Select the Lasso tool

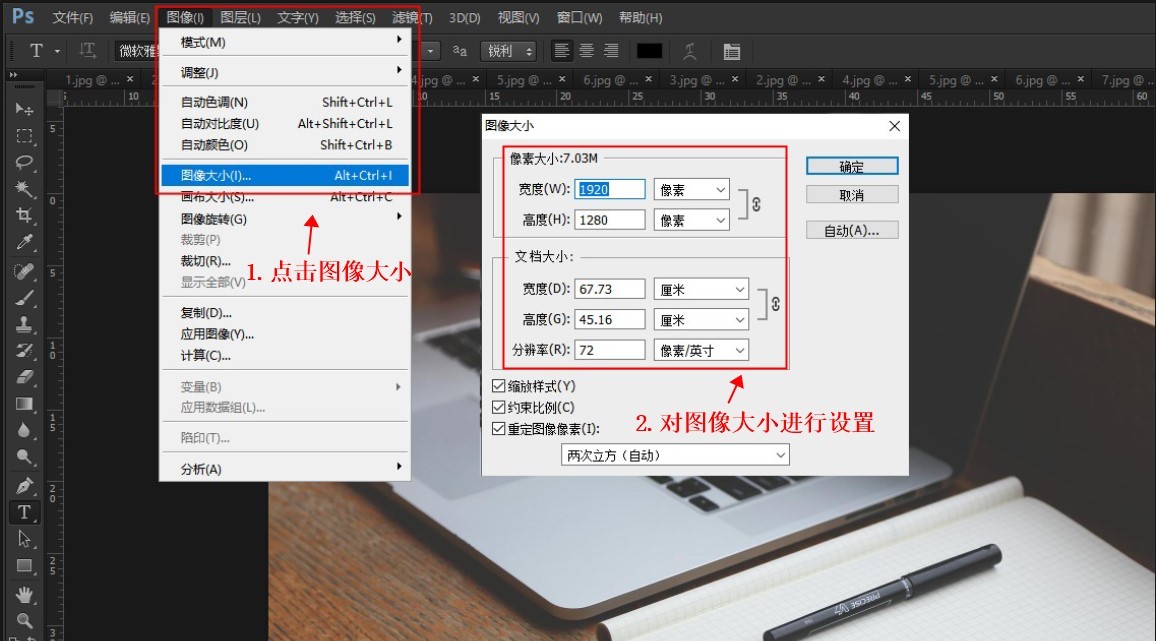click(24, 160)
